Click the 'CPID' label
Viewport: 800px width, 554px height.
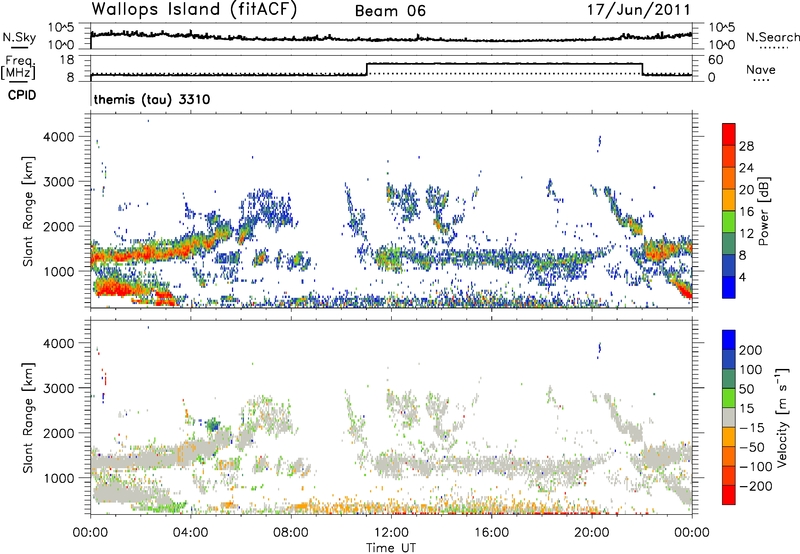click(22, 95)
